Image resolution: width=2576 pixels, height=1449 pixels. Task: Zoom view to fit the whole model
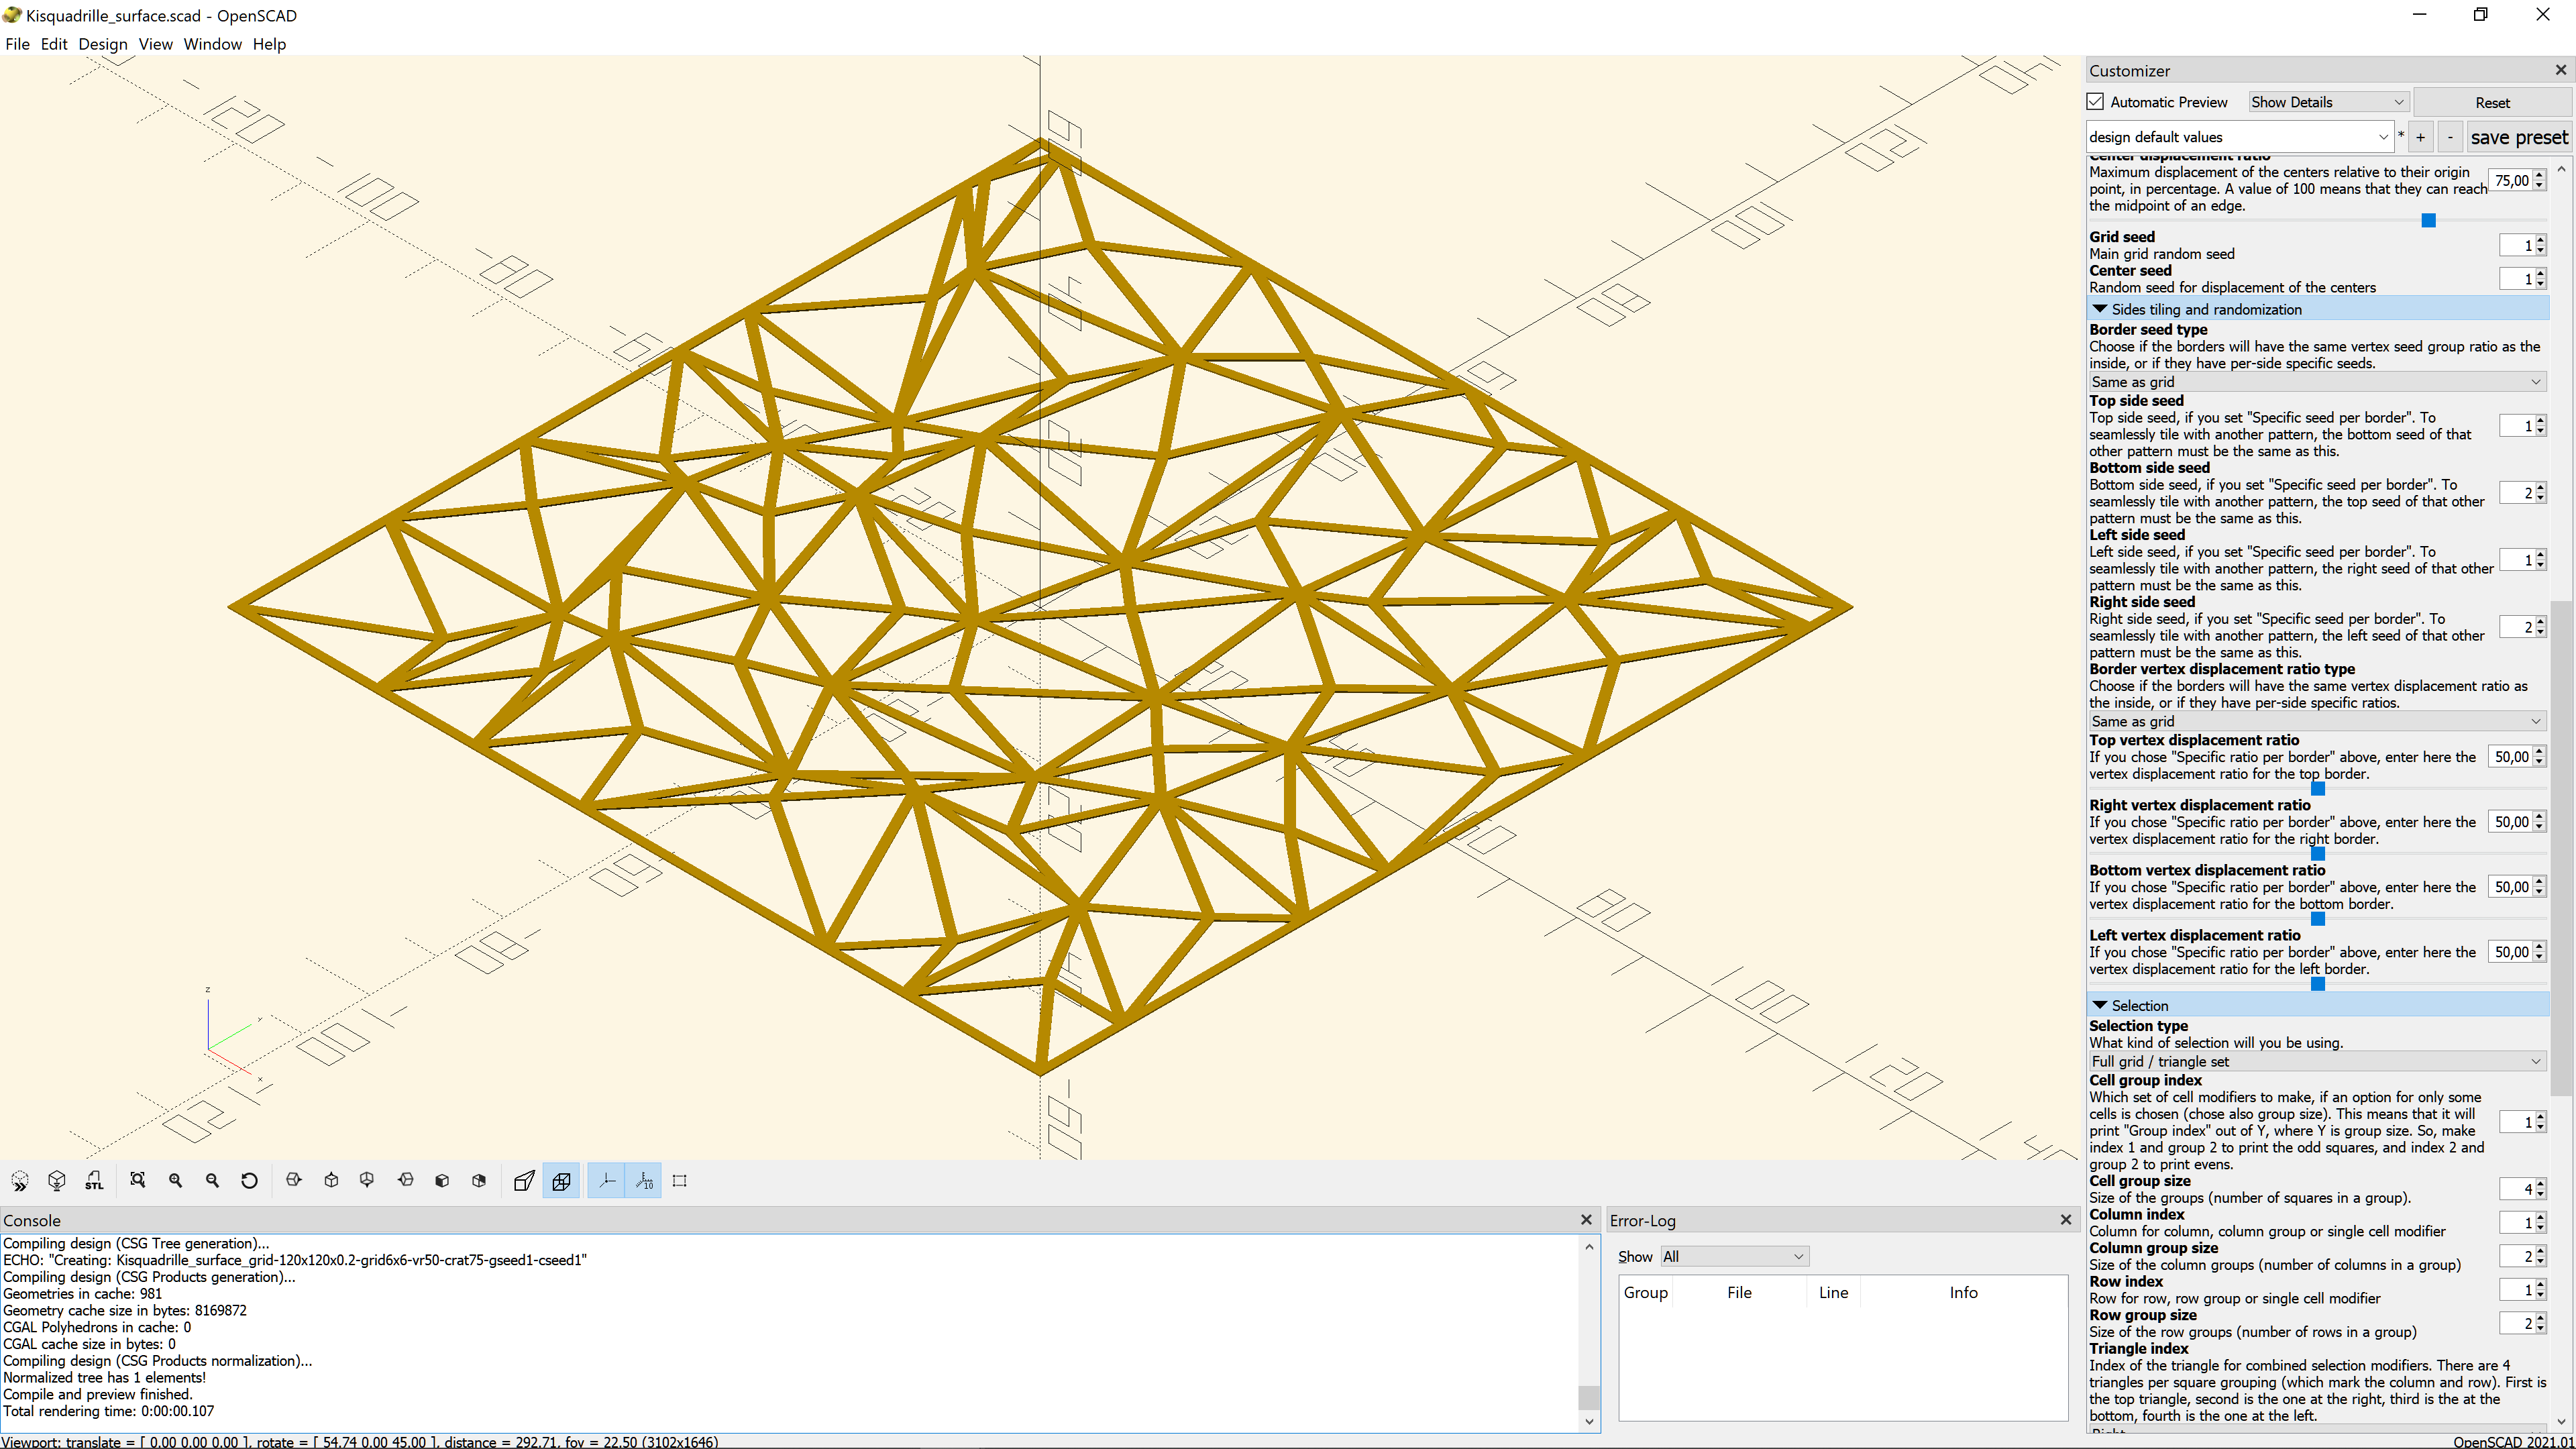(138, 1181)
